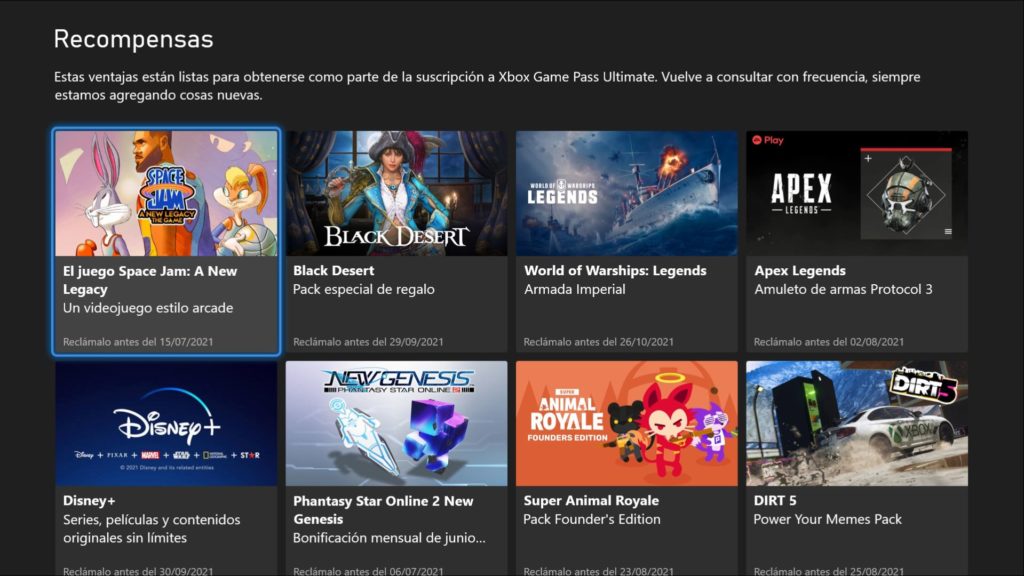Open the Space Jam: A New Legacy artwork
Screen dimensions: 1024x576
pos(167,193)
